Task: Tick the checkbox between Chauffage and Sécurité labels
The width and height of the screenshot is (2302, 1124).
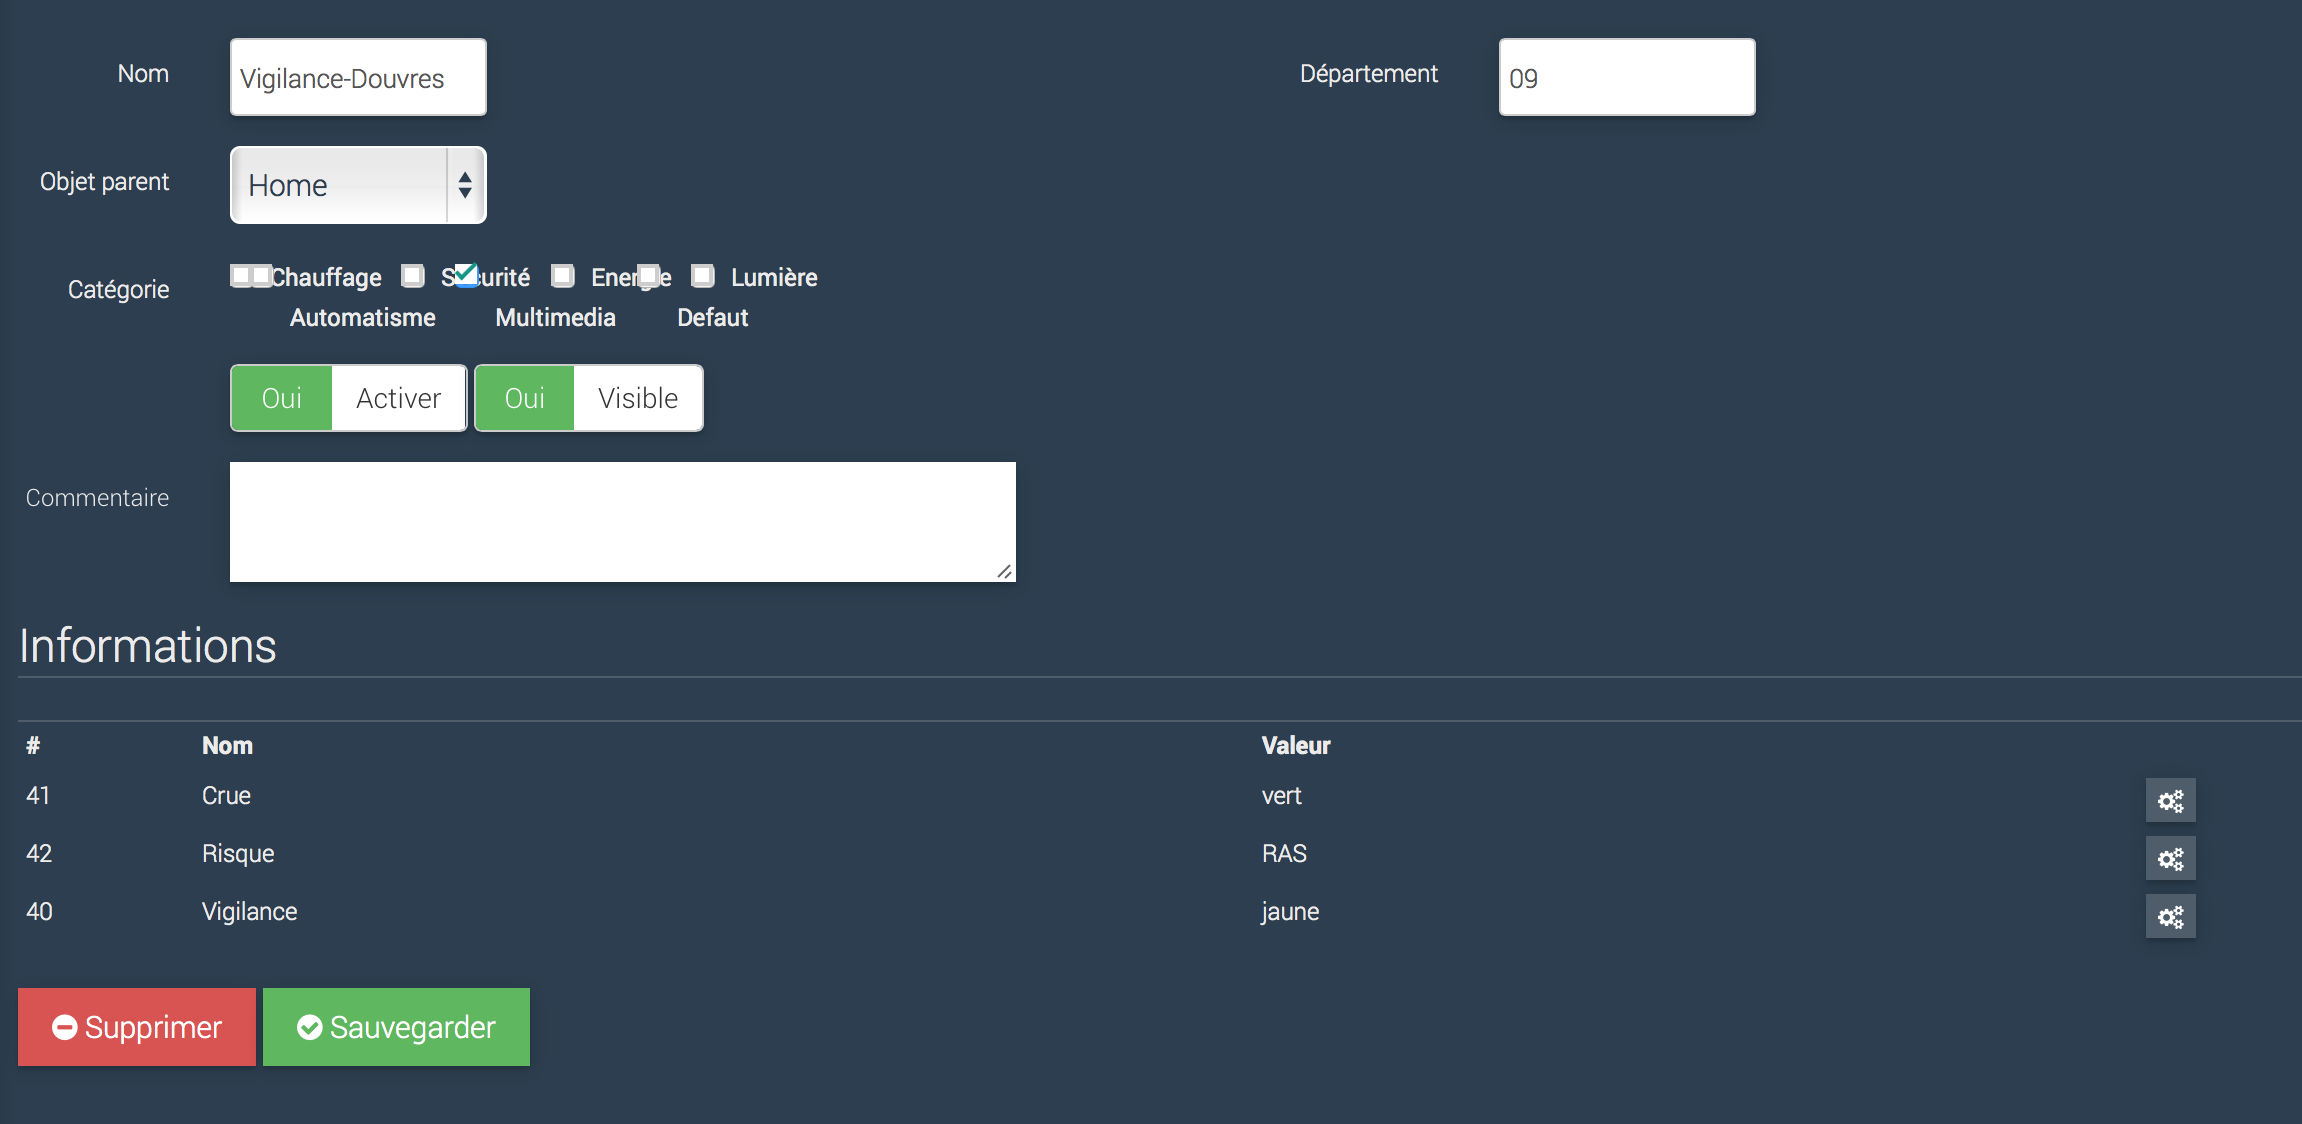Action: [x=413, y=275]
